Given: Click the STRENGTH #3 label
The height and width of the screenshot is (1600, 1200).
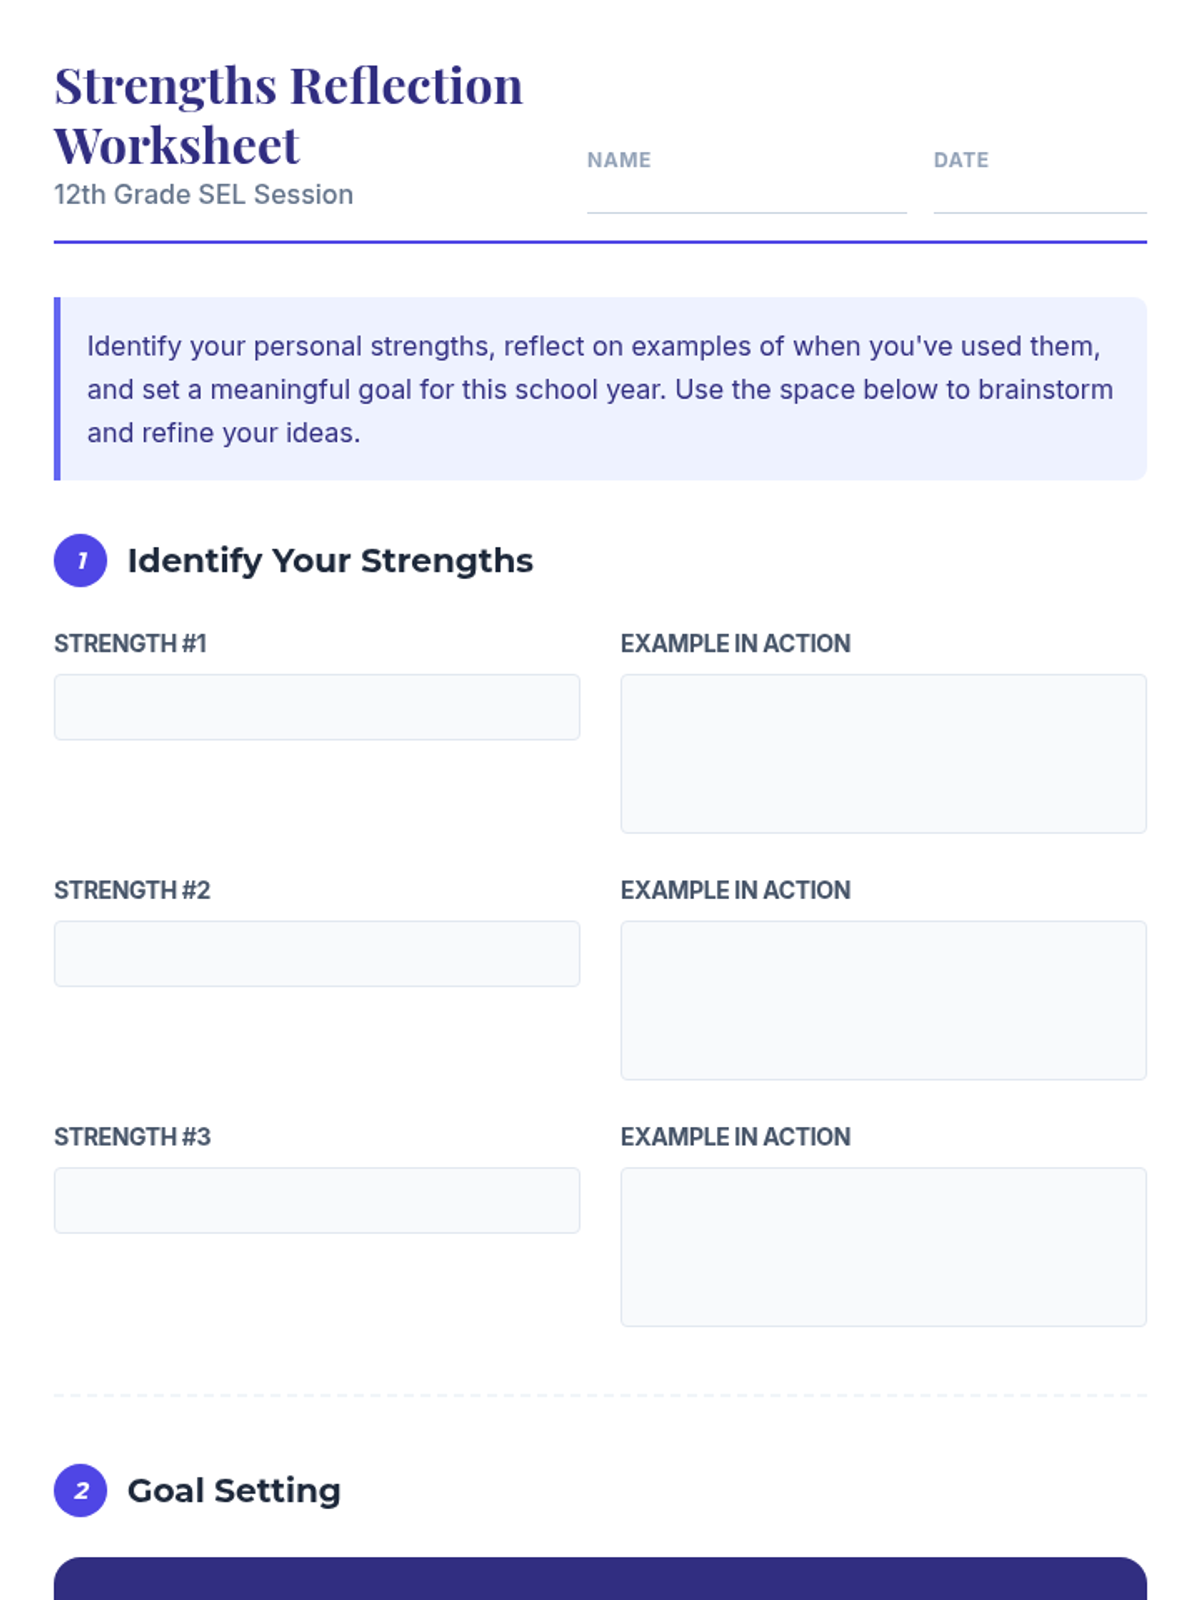Looking at the screenshot, I should click(x=132, y=1137).
